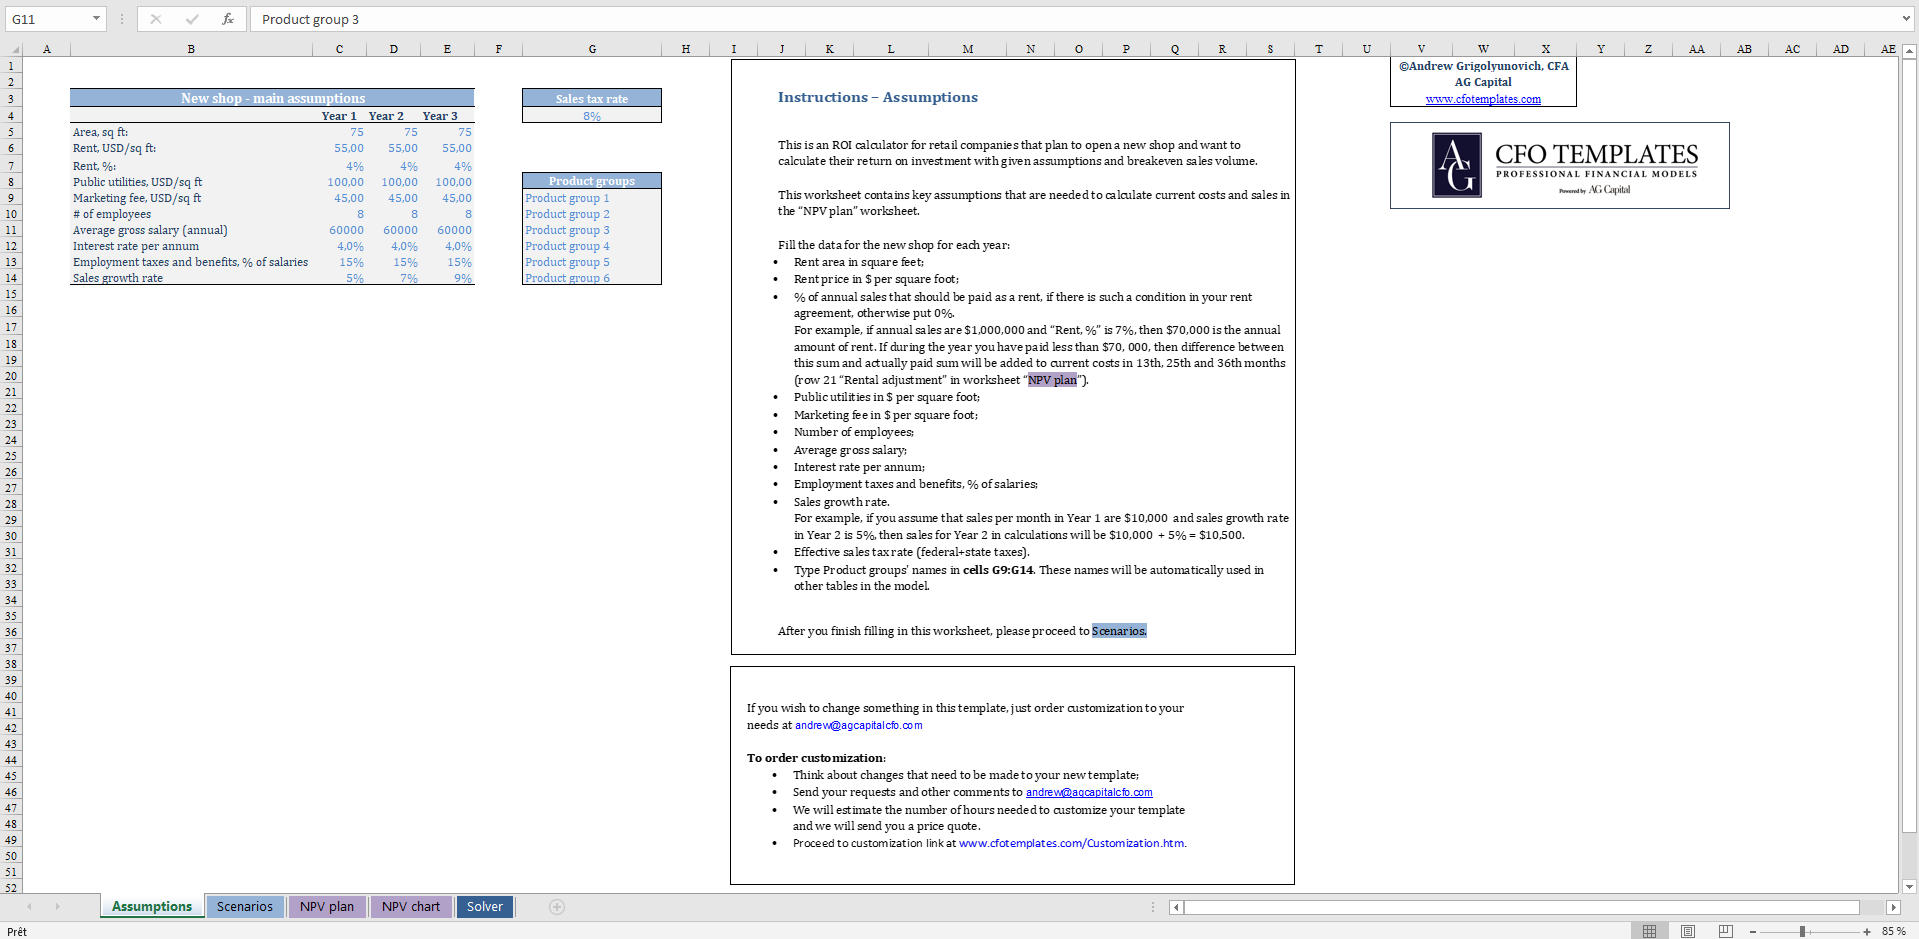This screenshot has height=939, width=1919.
Task: Select the '# of employees' label cell
Action: point(191,214)
